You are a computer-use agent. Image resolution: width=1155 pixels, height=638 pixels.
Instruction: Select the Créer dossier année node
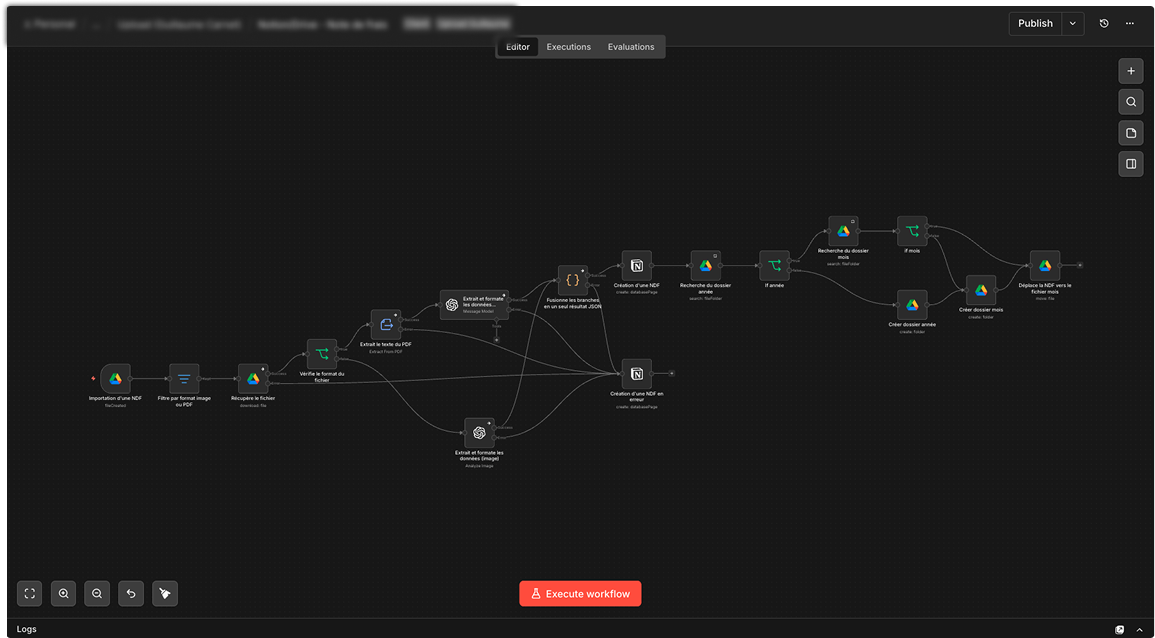[912, 305]
